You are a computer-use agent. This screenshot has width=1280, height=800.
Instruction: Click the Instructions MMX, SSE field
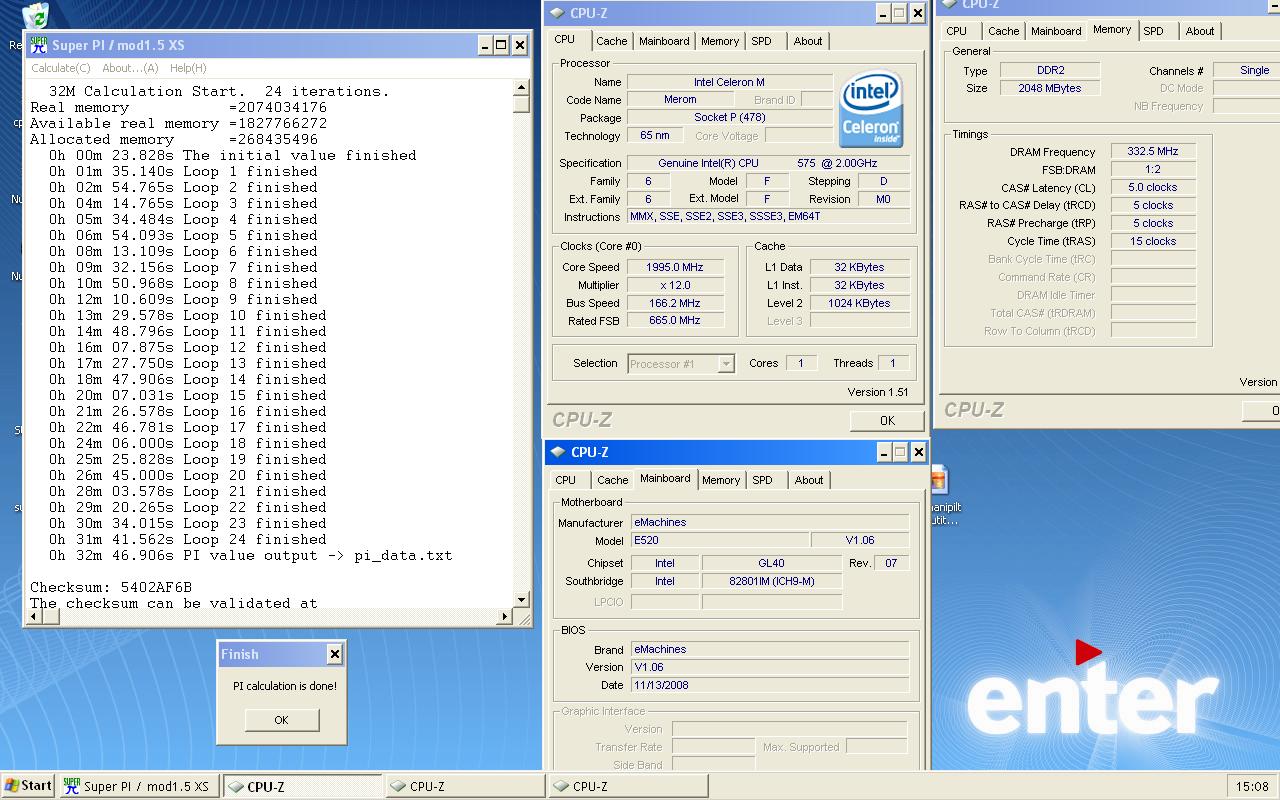(768, 217)
